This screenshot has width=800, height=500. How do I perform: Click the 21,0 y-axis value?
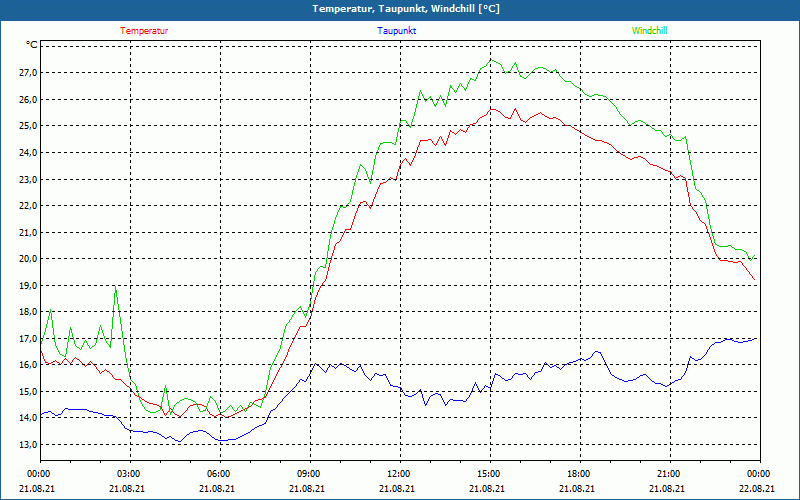point(28,232)
